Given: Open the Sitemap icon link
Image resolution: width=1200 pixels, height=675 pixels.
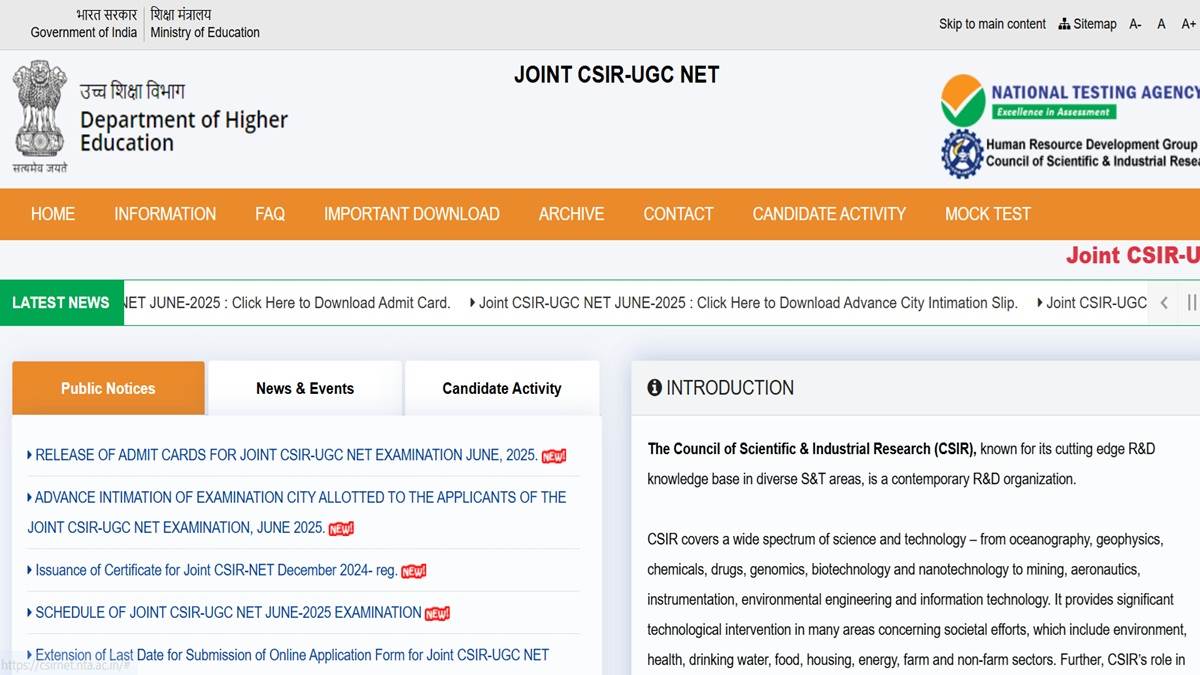Looking at the screenshot, I should point(1087,24).
